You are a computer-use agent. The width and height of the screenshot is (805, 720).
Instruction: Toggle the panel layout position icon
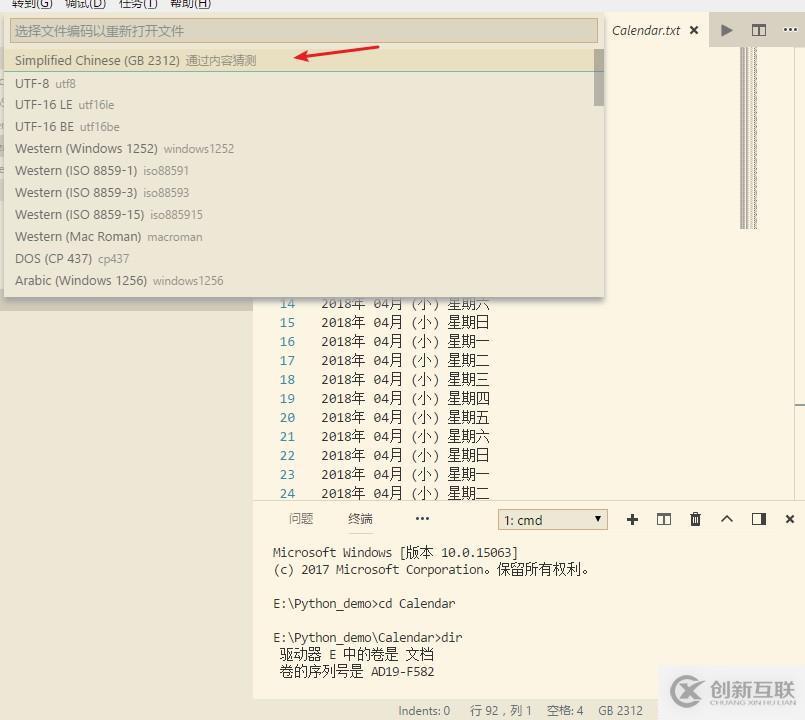[x=757, y=519]
